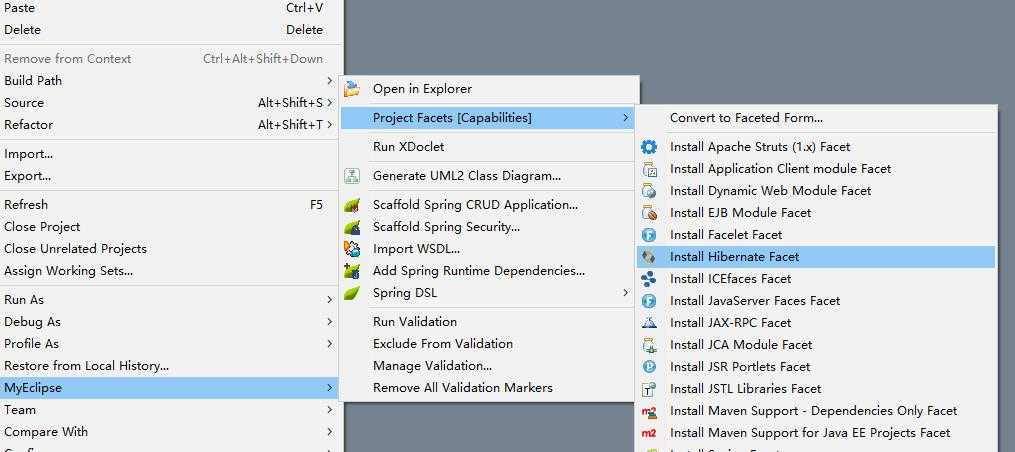Click the Scaffold Spring CRUD Application icon
This screenshot has width=1015, height=452.
coord(351,205)
